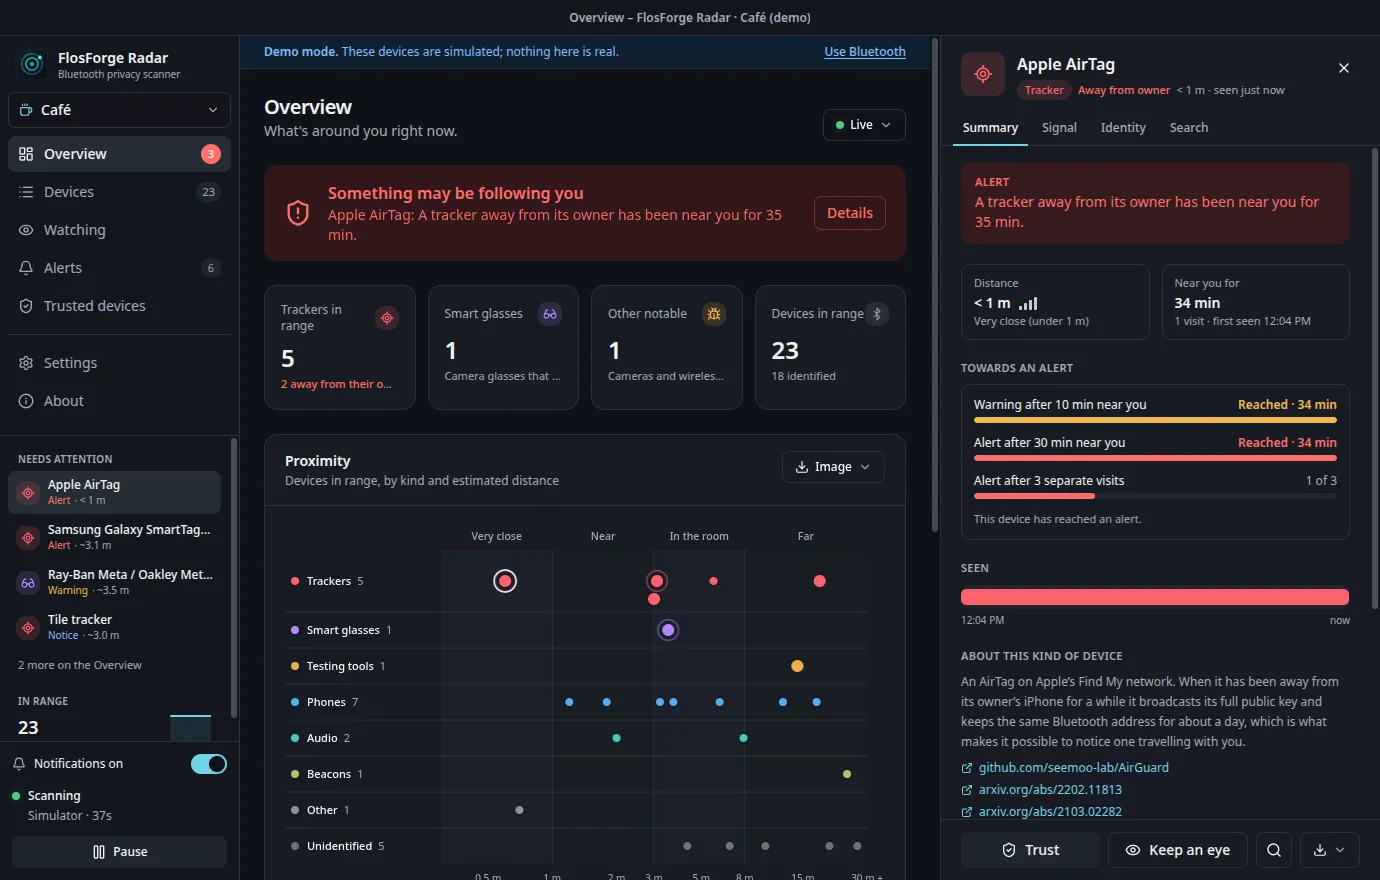This screenshot has height=880, width=1380.
Task: Switch to the Signal tab
Action: coord(1059,128)
